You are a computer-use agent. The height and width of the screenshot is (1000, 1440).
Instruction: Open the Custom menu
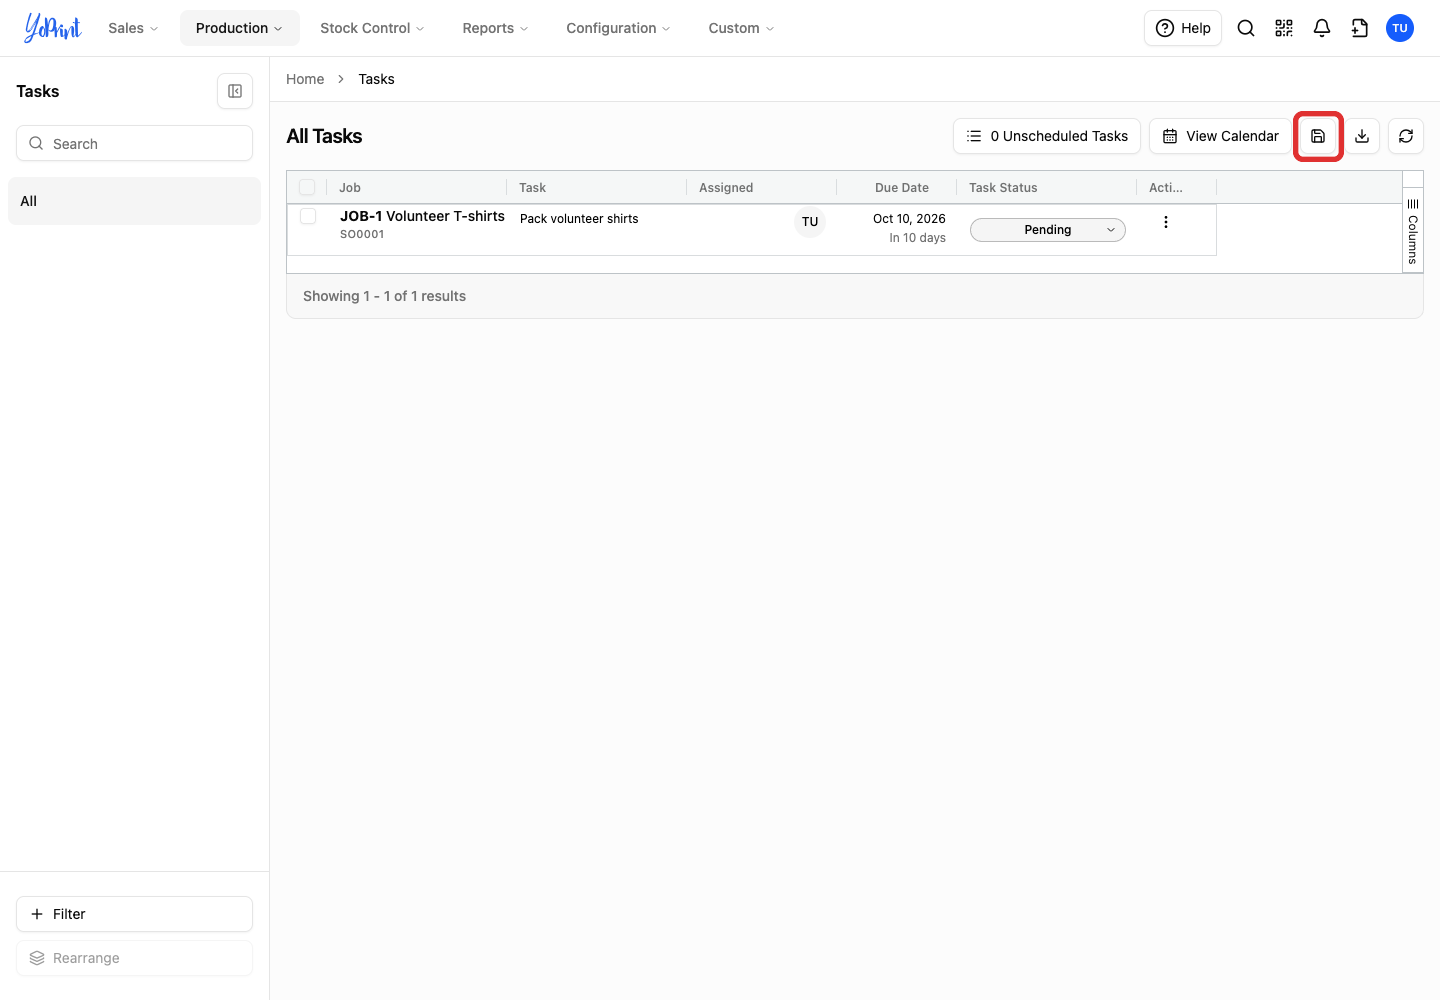(x=741, y=28)
